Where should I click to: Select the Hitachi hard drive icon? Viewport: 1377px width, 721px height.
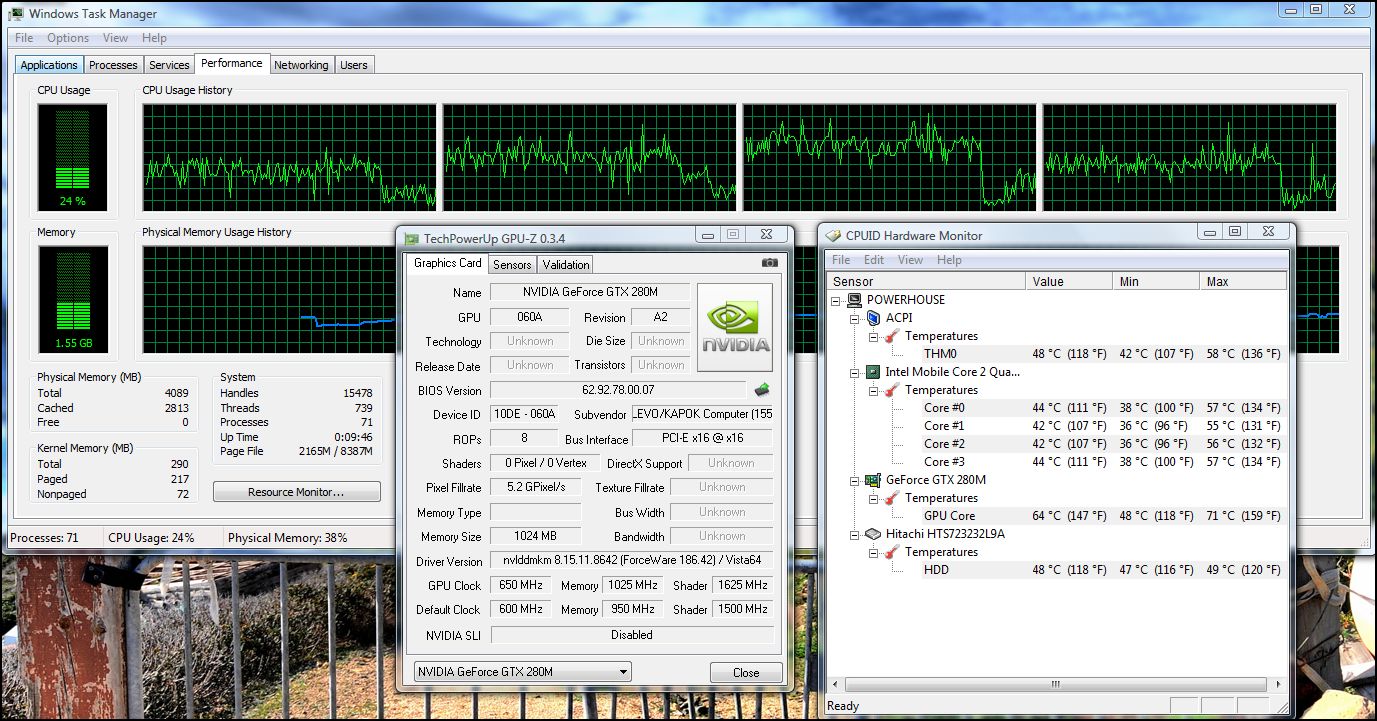(x=871, y=534)
